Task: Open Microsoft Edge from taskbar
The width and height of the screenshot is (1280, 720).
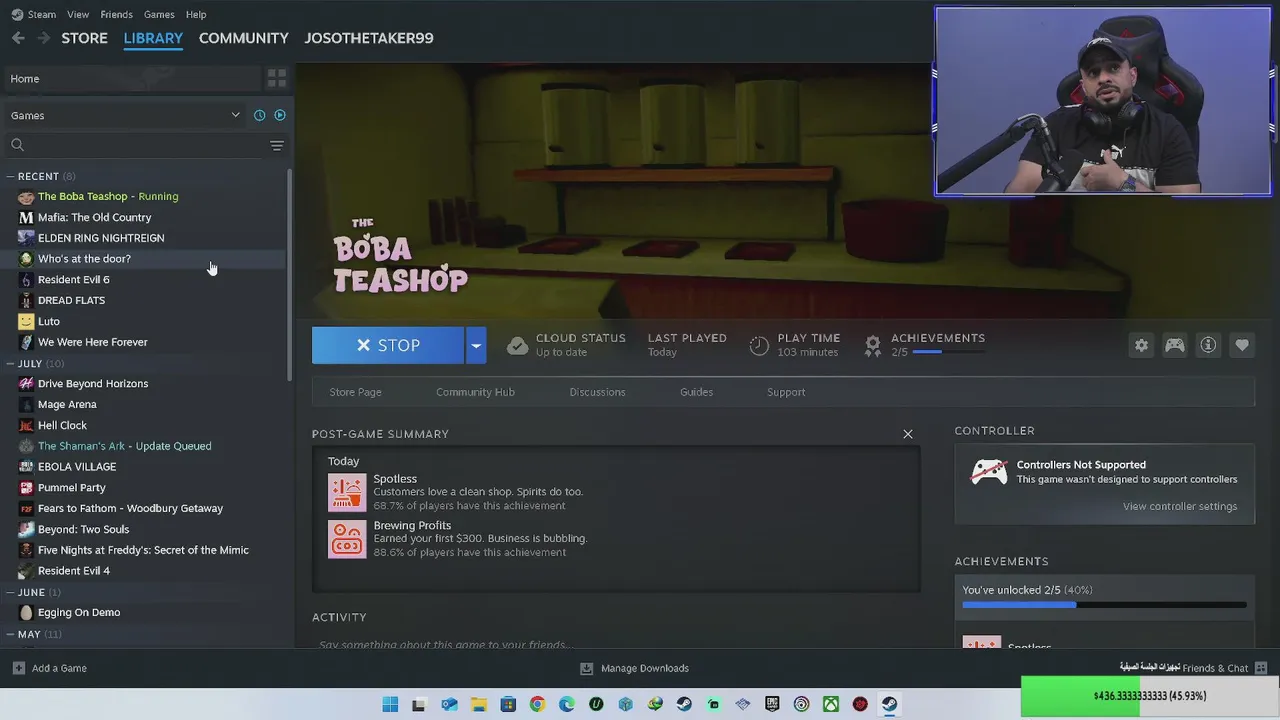Action: (567, 704)
